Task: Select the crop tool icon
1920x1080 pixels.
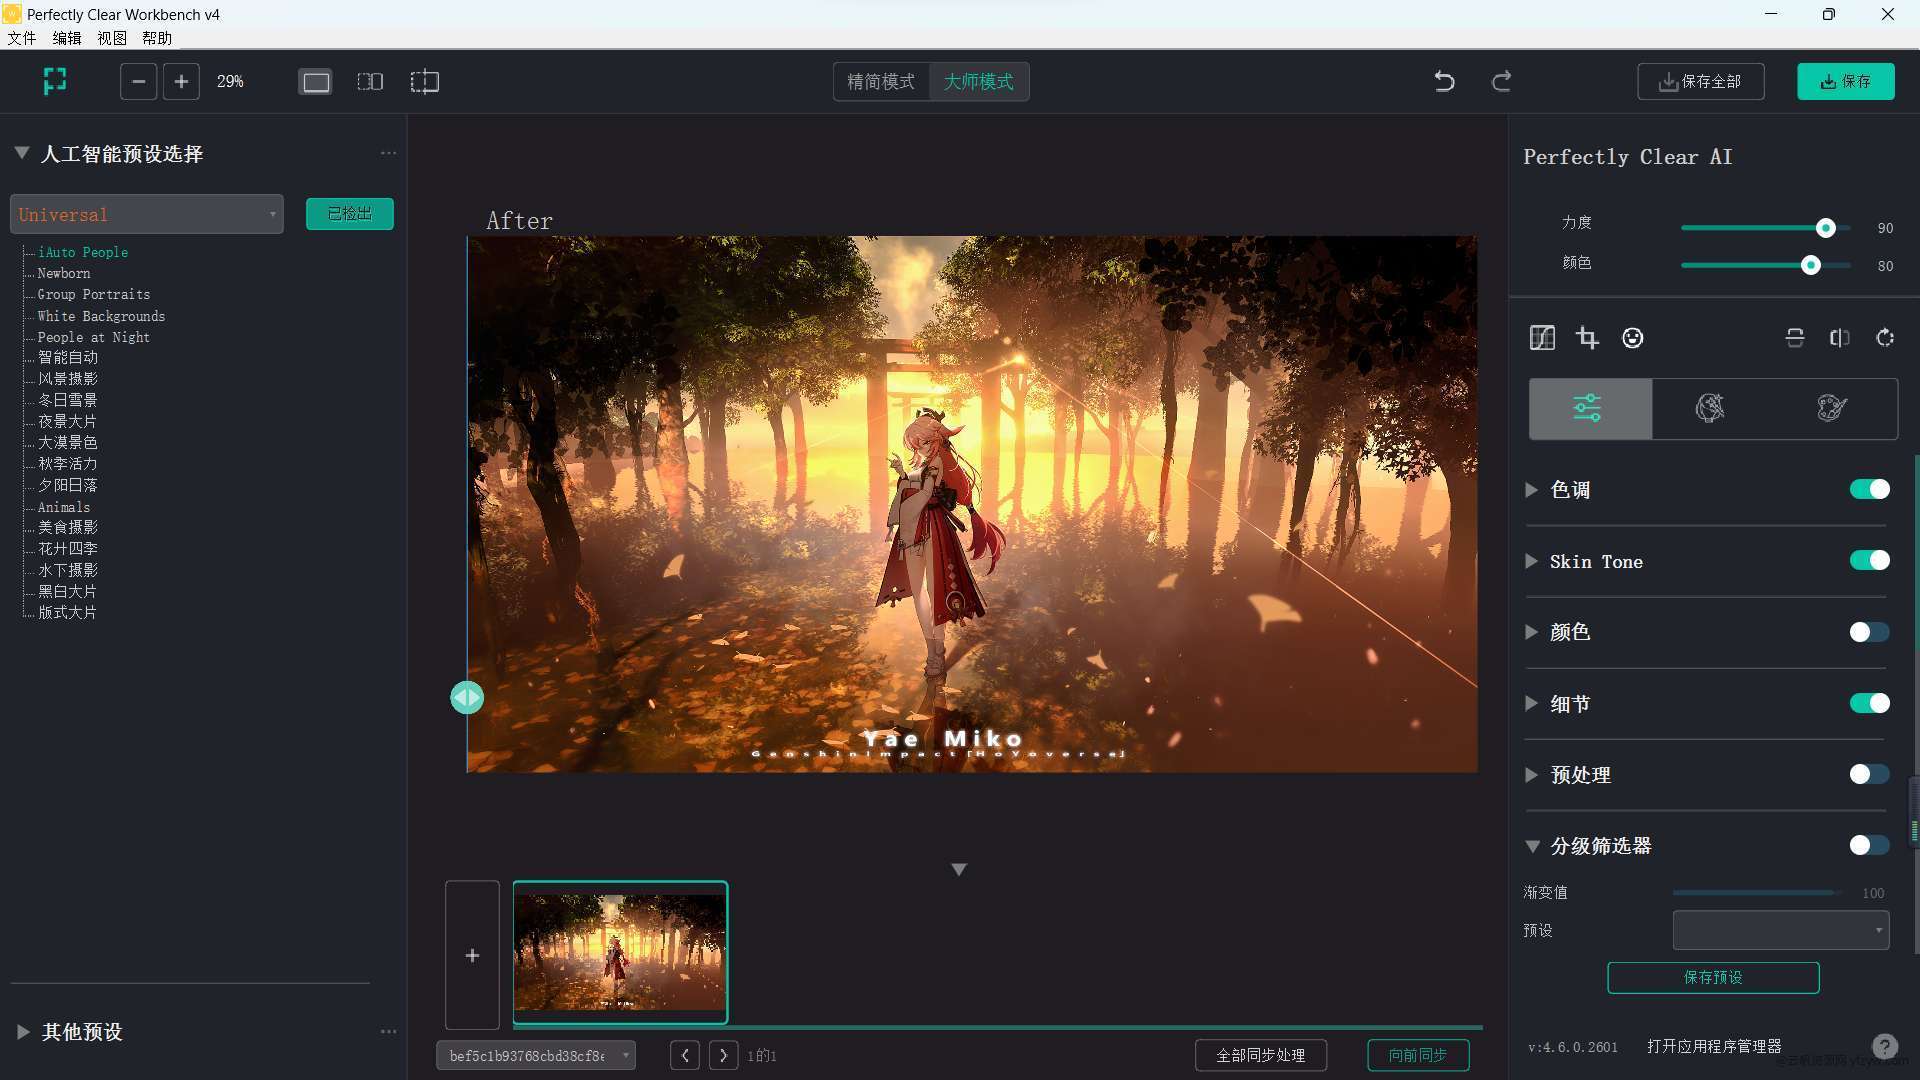Action: [x=1587, y=338]
